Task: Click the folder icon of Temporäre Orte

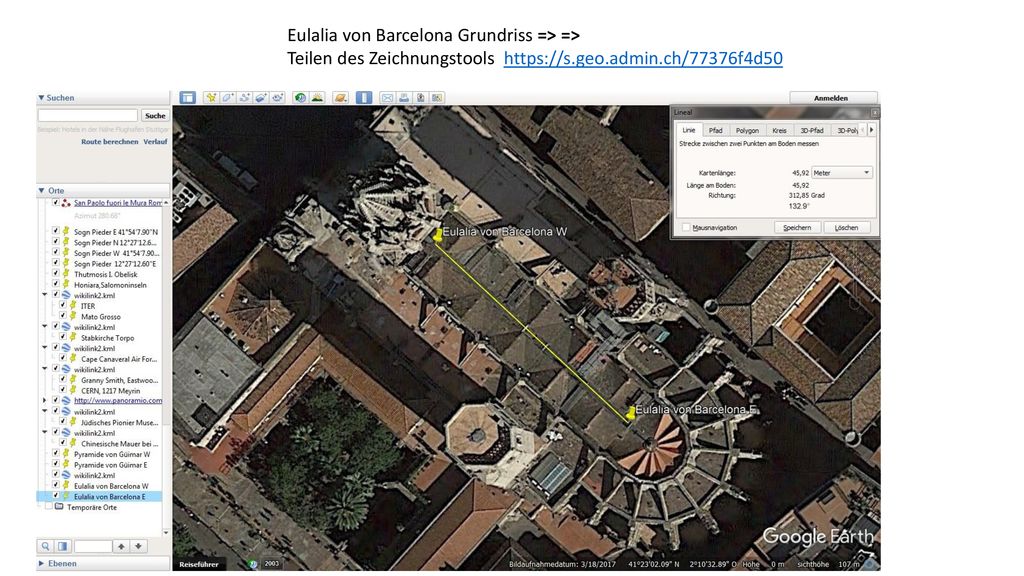Action: pyautogui.click(x=59, y=507)
